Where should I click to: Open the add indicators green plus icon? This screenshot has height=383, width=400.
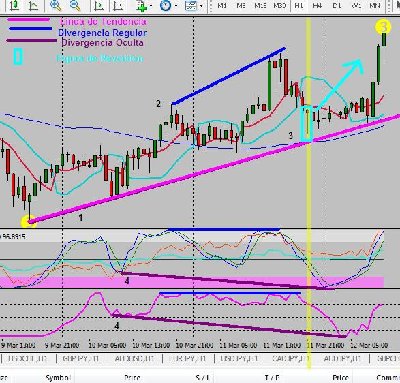click(x=142, y=5)
